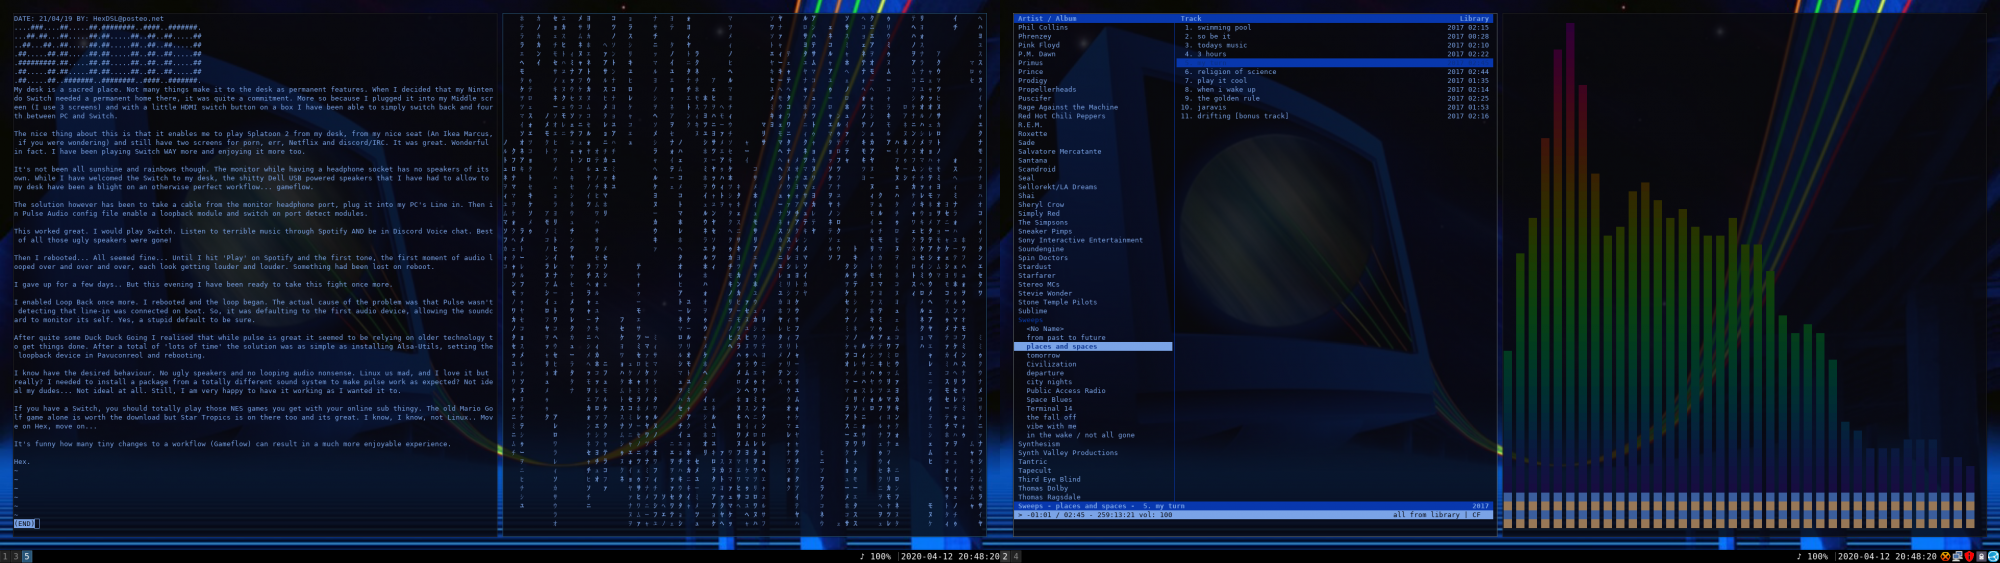The width and height of the screenshot is (2000, 563).
Task: Click the date-time on right status bar
Action: pos(1888,557)
